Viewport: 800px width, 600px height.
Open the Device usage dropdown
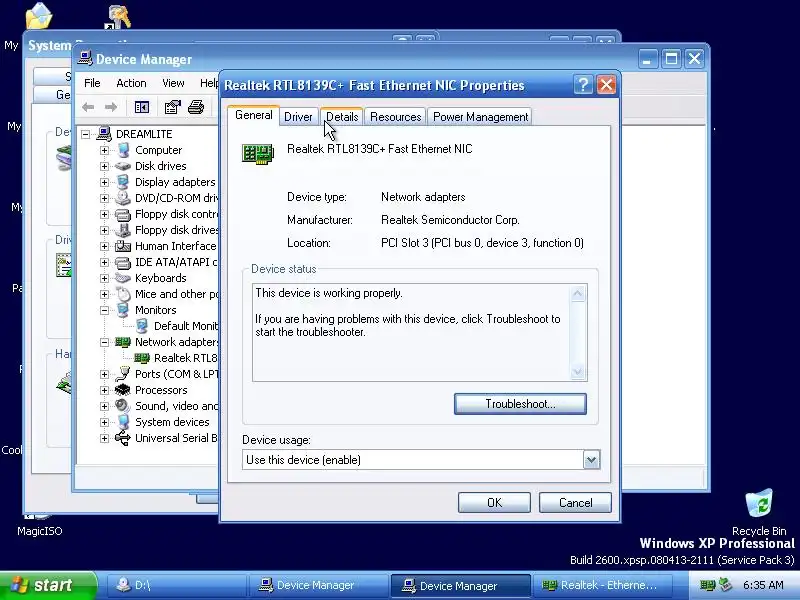coord(591,460)
